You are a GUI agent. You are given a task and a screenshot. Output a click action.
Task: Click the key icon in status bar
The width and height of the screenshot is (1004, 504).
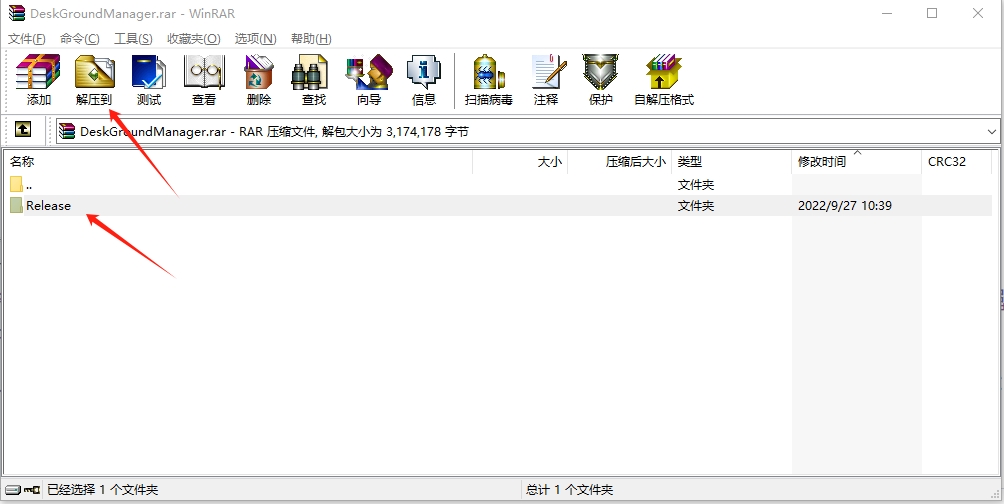click(x=31, y=490)
